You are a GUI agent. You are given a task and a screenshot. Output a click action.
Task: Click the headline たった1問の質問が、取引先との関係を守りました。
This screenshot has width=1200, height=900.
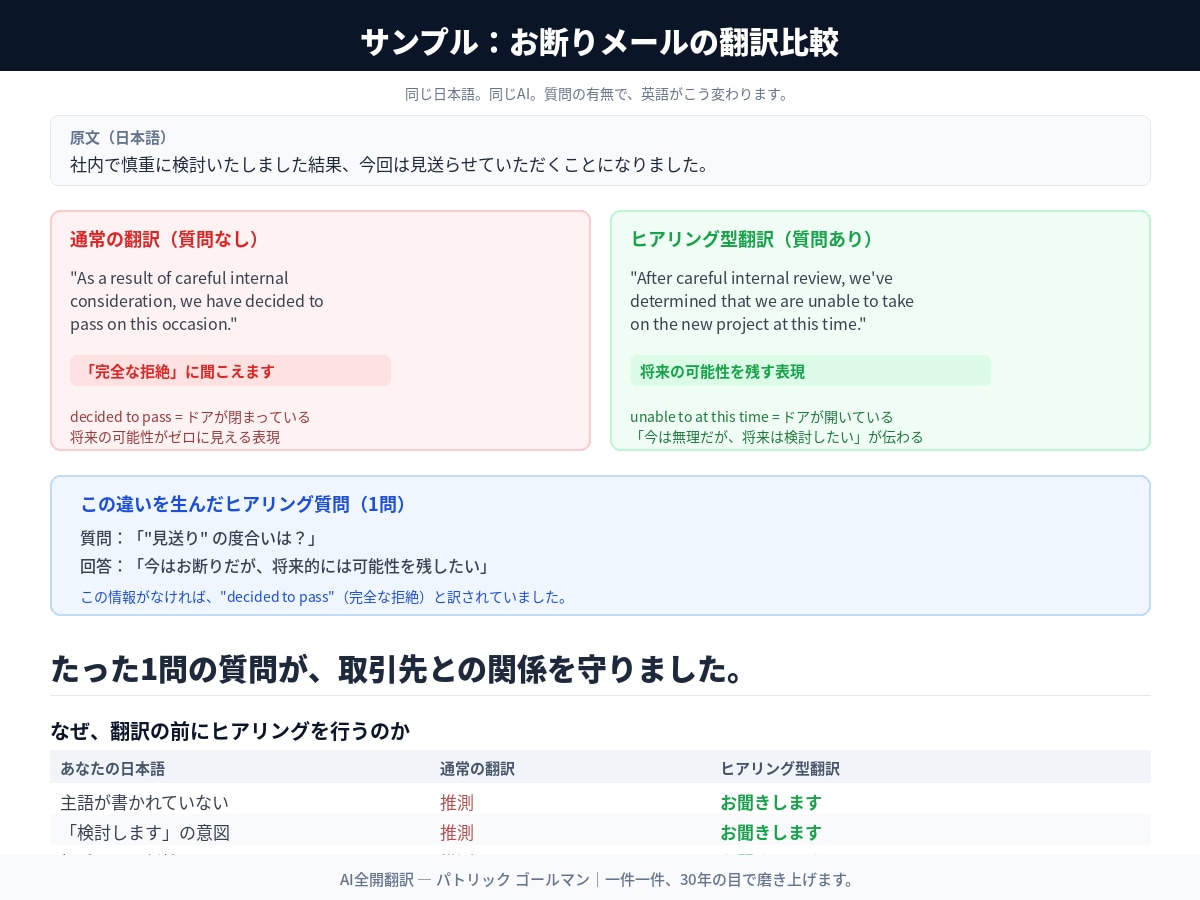pyautogui.click(x=399, y=668)
